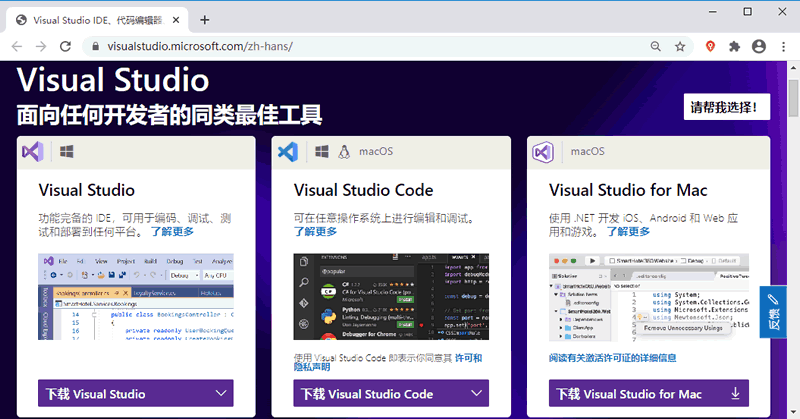Viewport: 800px width, 419px height.
Task: Open 了解更多 link under Visual Studio for Mac
Action: (628, 232)
